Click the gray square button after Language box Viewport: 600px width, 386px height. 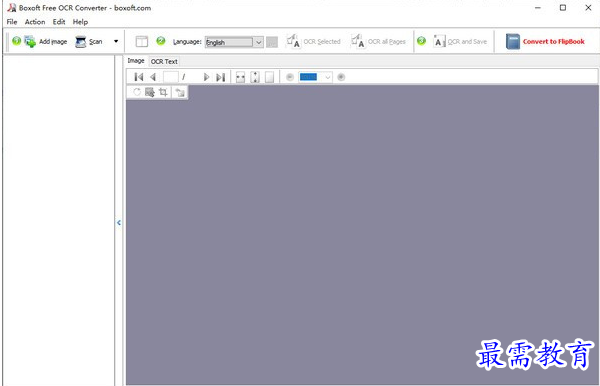[272, 42]
